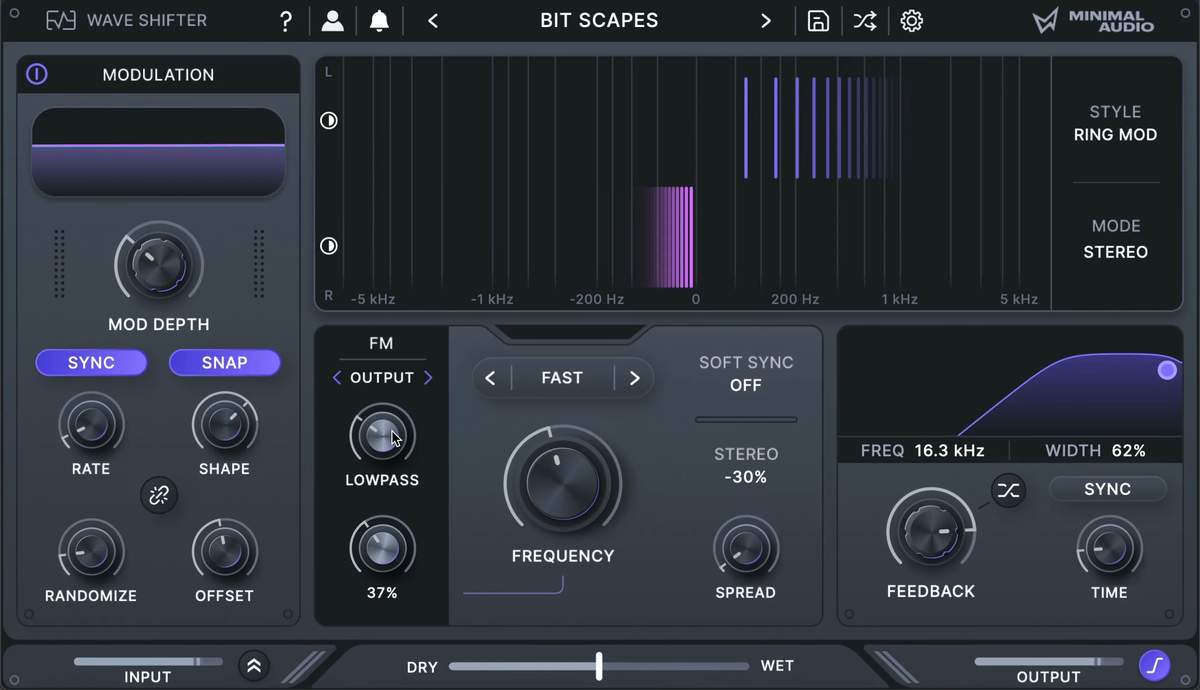This screenshot has width=1200, height=690.
Task: Select previous preset with left arrow
Action: pos(433,21)
